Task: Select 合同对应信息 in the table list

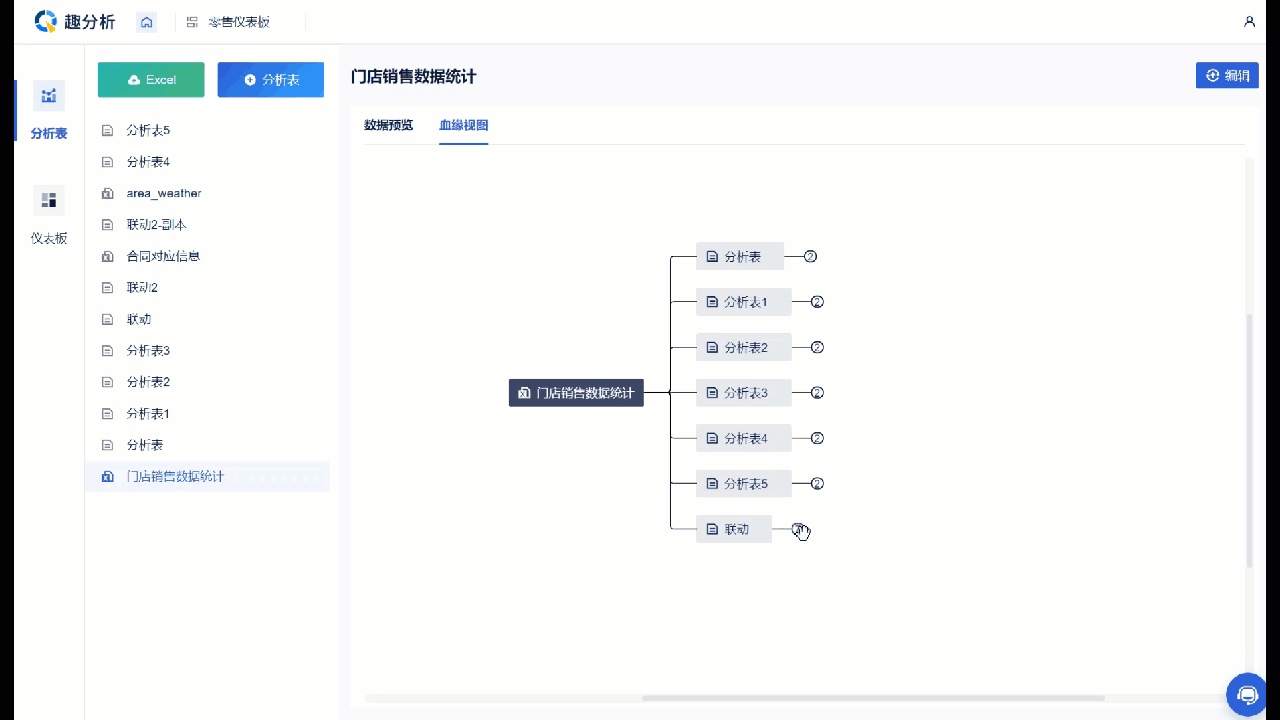Action: pos(163,256)
